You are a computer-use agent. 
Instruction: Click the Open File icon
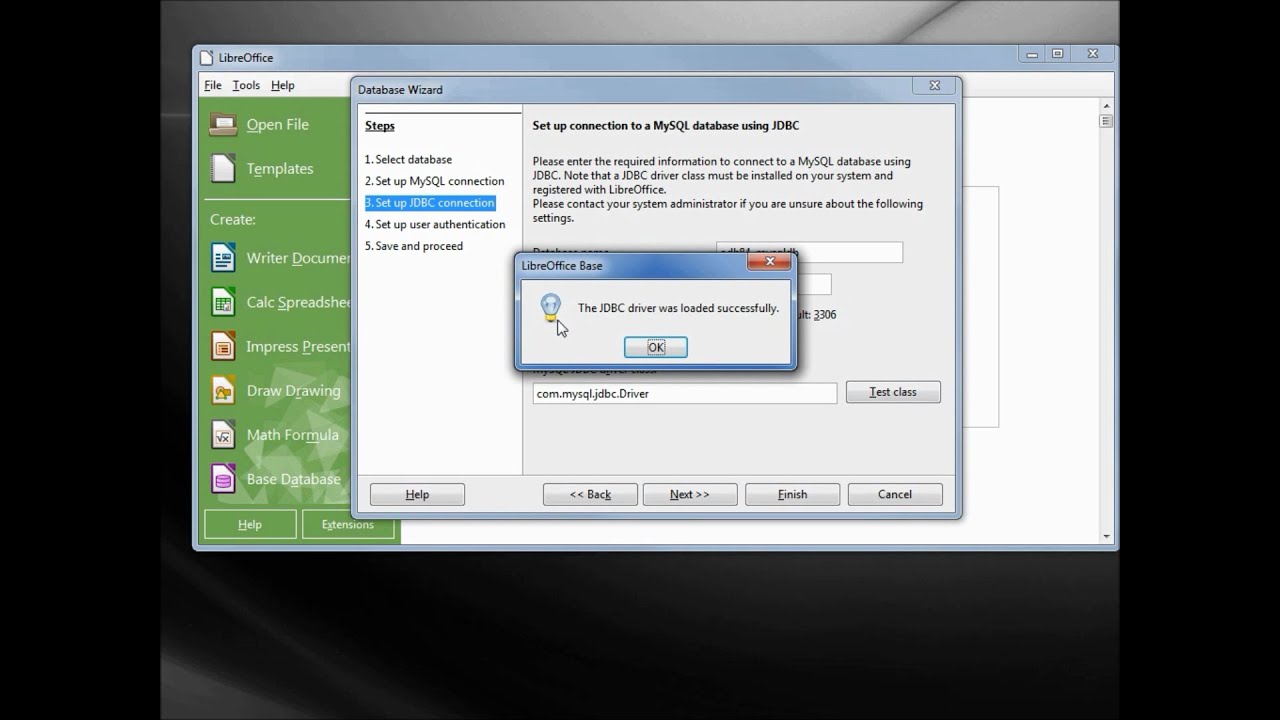click(223, 125)
